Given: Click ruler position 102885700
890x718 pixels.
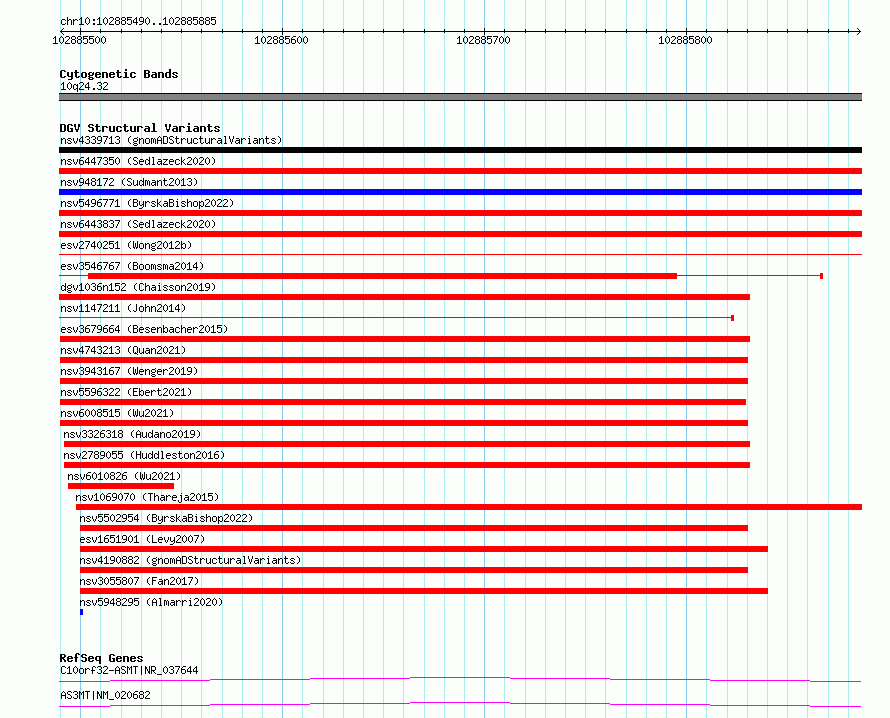Looking at the screenshot, I should 484,40.
